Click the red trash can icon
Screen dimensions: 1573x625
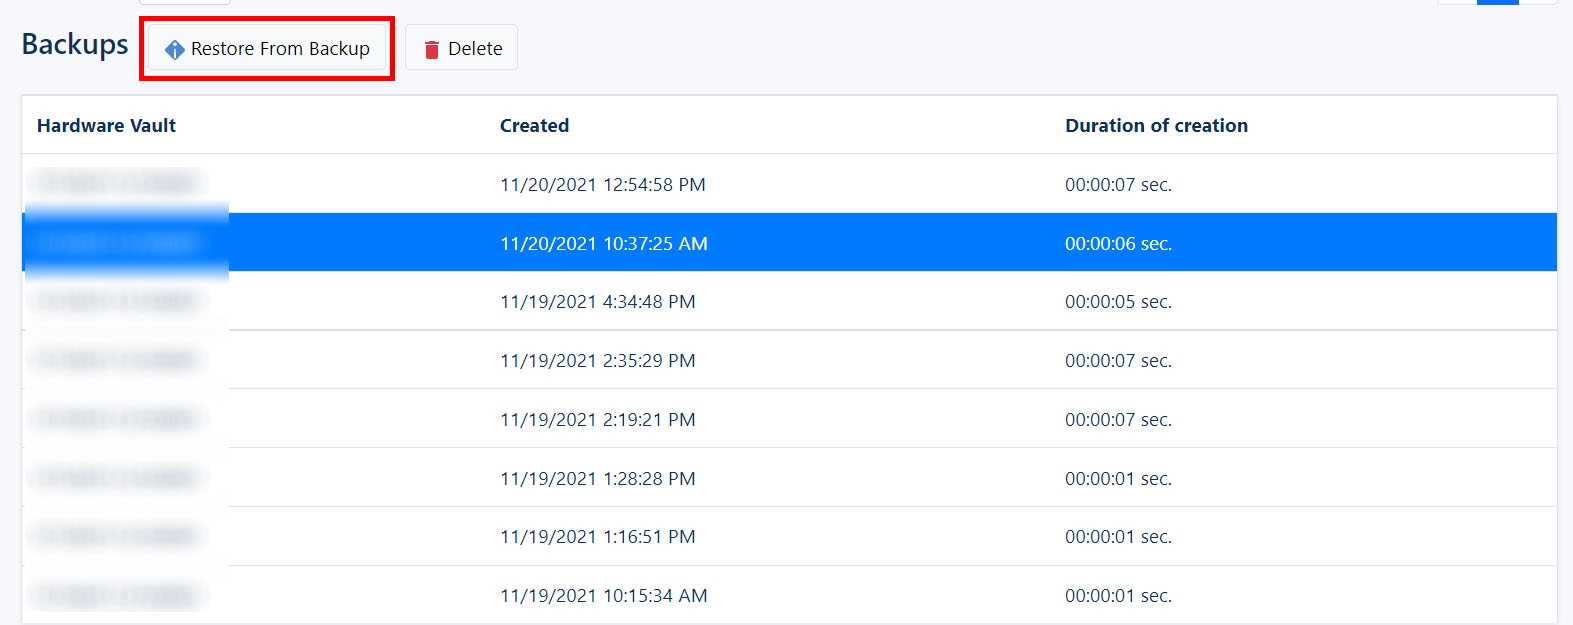(432, 50)
